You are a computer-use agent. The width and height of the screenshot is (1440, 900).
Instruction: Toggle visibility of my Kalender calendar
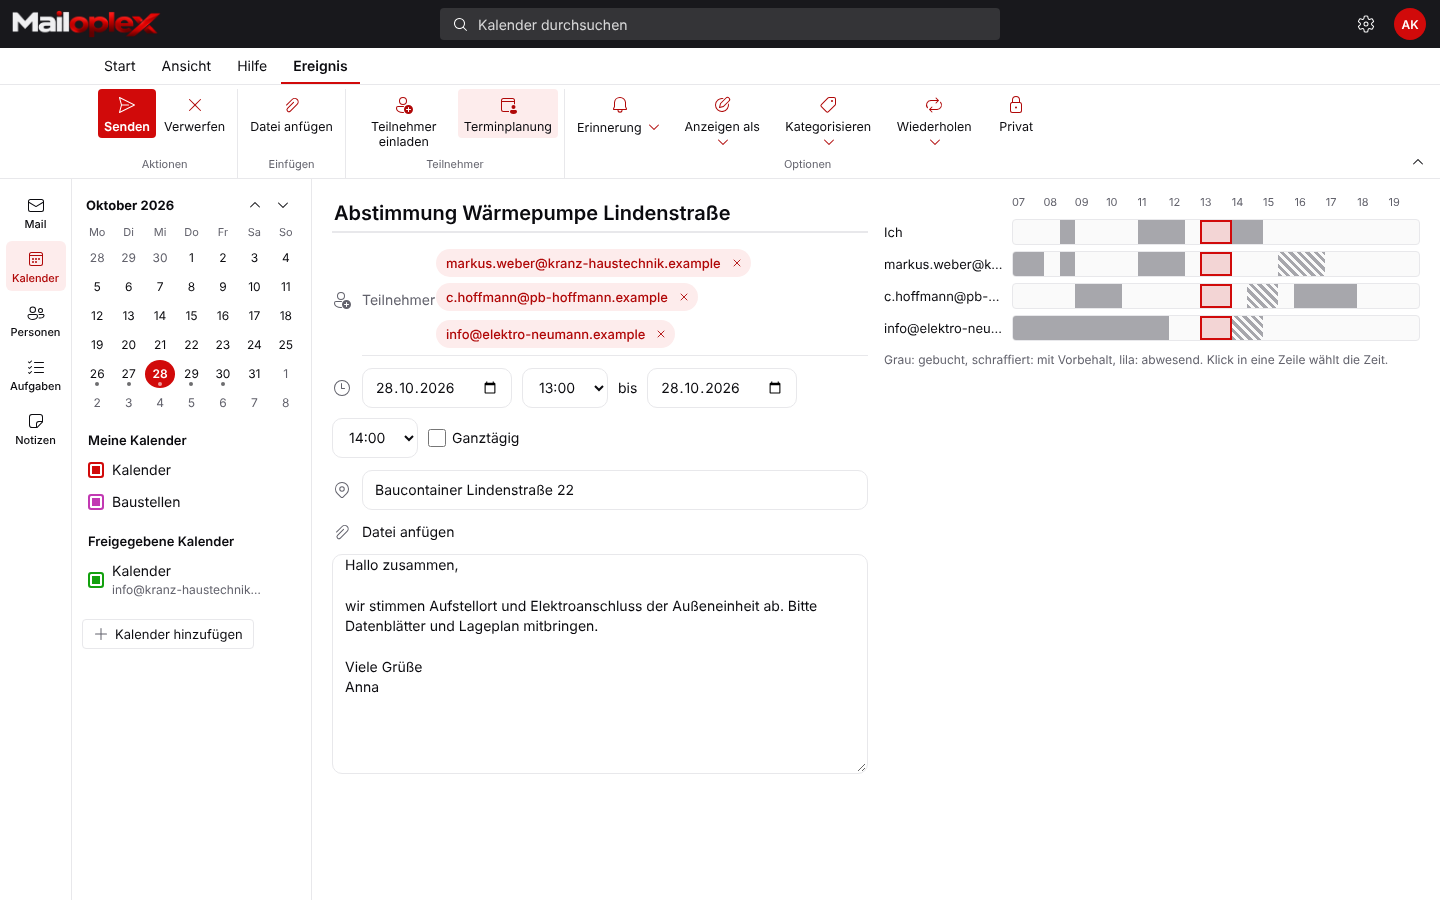click(96, 470)
